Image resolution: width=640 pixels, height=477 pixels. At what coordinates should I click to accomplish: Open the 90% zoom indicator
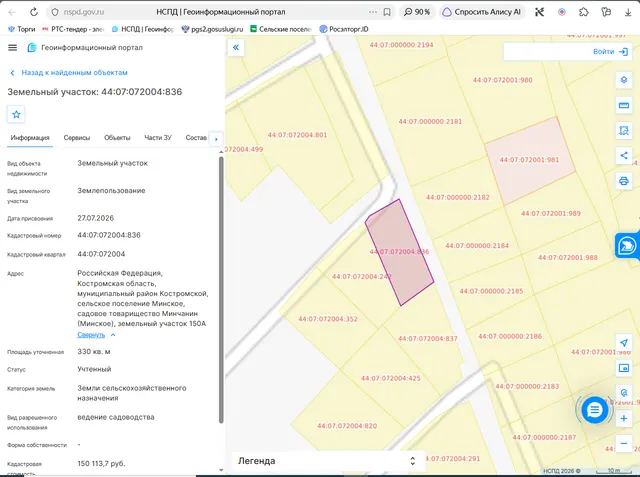417,12
